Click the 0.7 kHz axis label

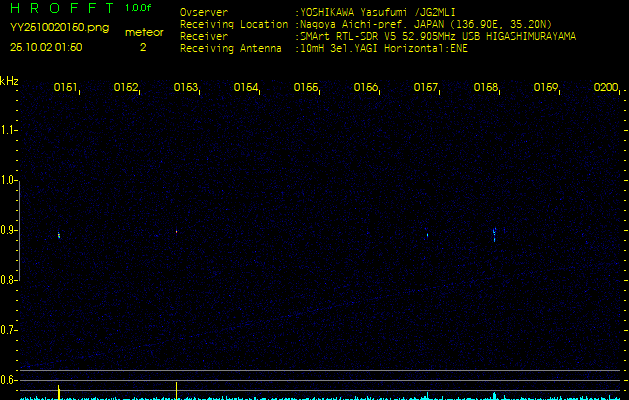(x=8, y=330)
